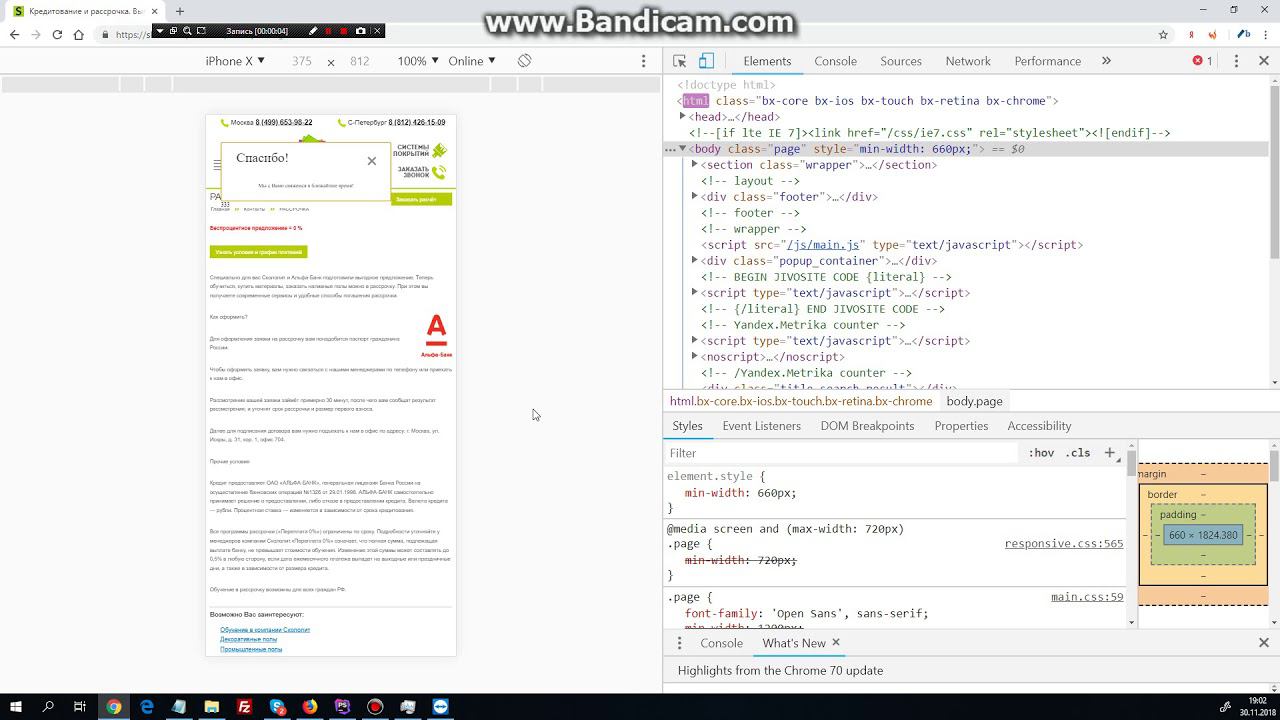The width and height of the screenshot is (1280, 720).
Task: Open the iPhone X device dropdown
Action: 235,61
